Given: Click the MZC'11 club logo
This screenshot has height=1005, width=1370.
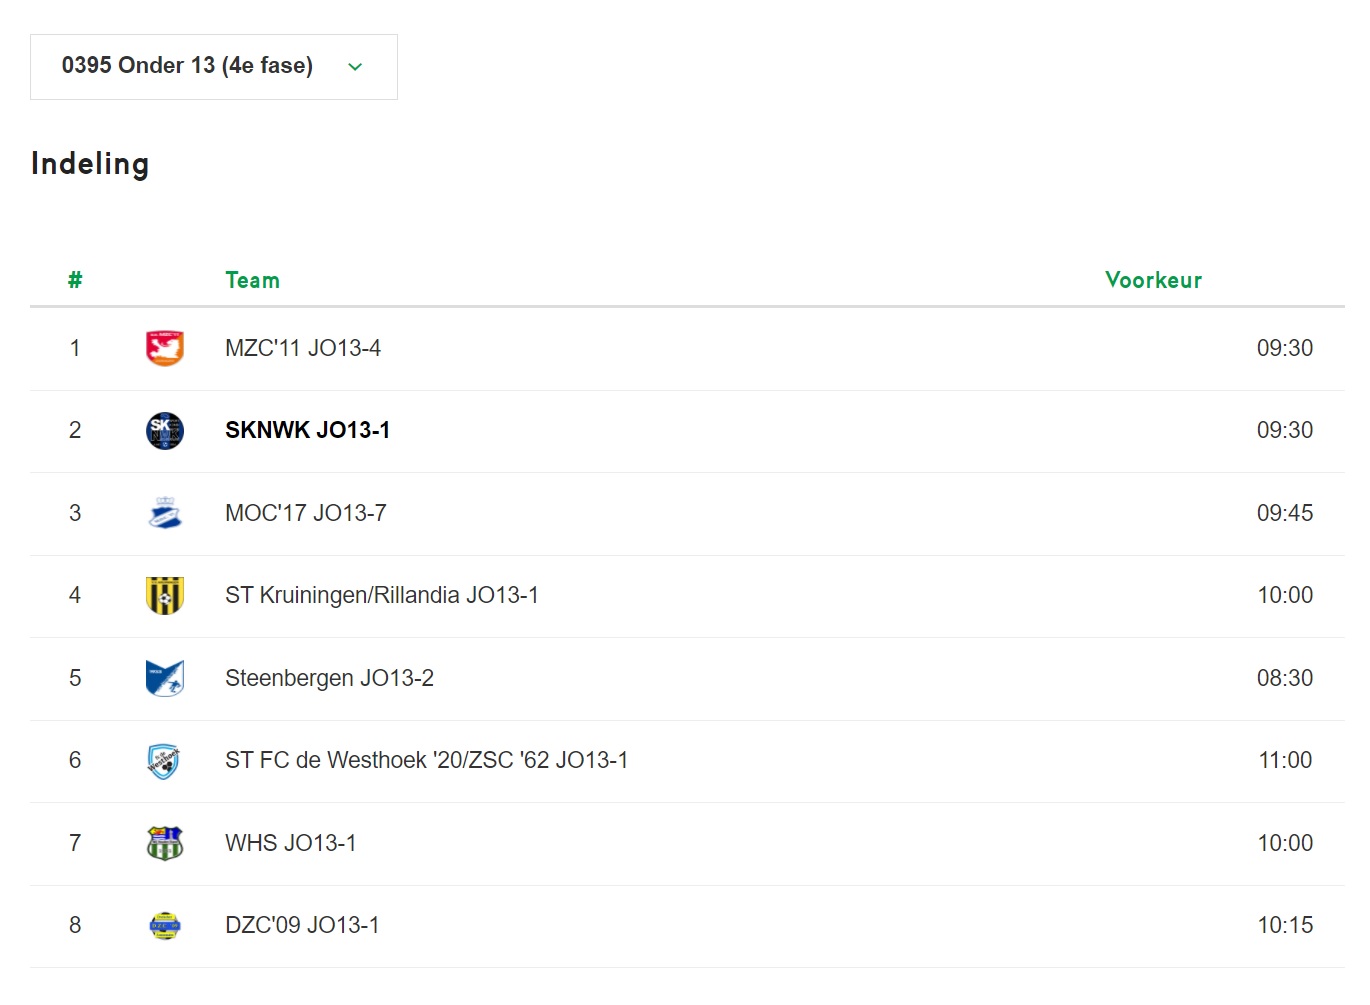Looking at the screenshot, I should 165,348.
